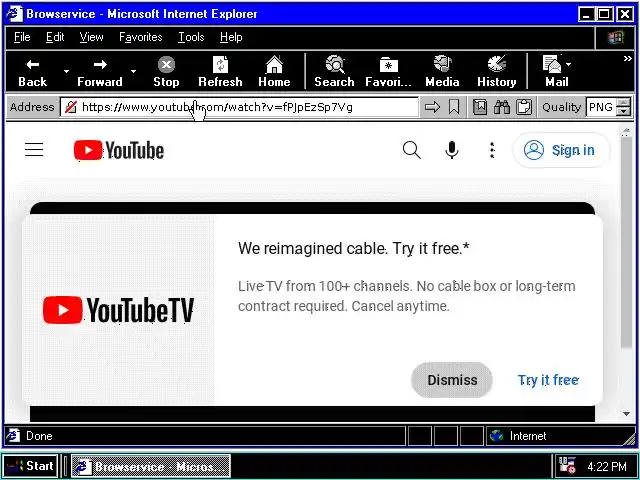Screen dimensions: 640x480
Task: Click the YouTube search magnifier icon
Action: (411, 150)
